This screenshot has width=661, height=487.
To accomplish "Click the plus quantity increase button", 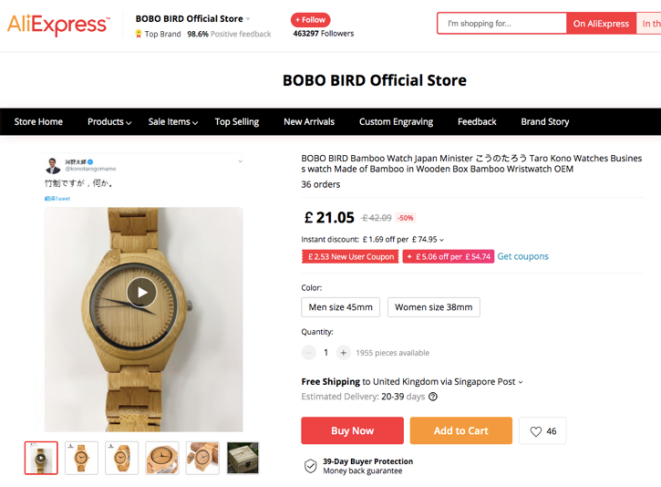I will [343, 352].
